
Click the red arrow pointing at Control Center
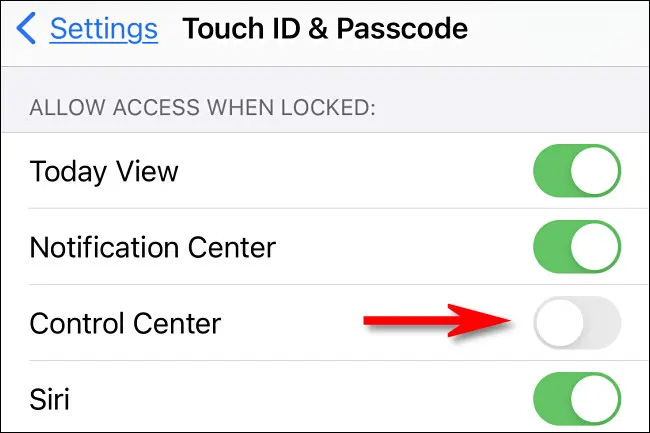coord(437,320)
